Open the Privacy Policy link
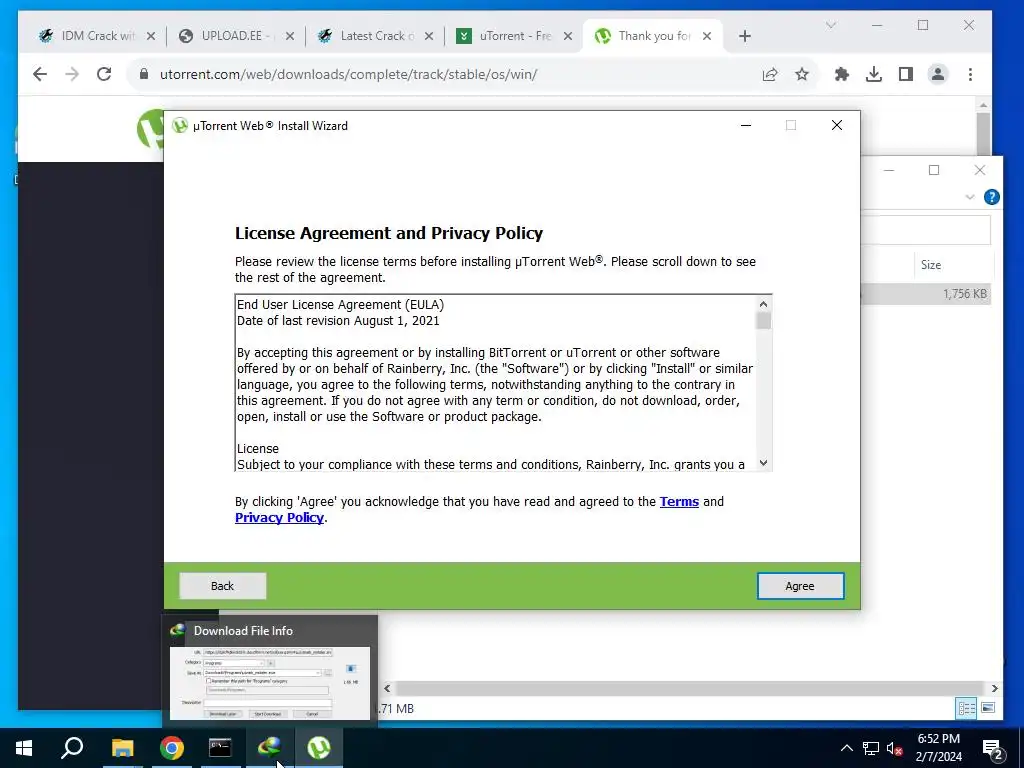 (x=280, y=517)
